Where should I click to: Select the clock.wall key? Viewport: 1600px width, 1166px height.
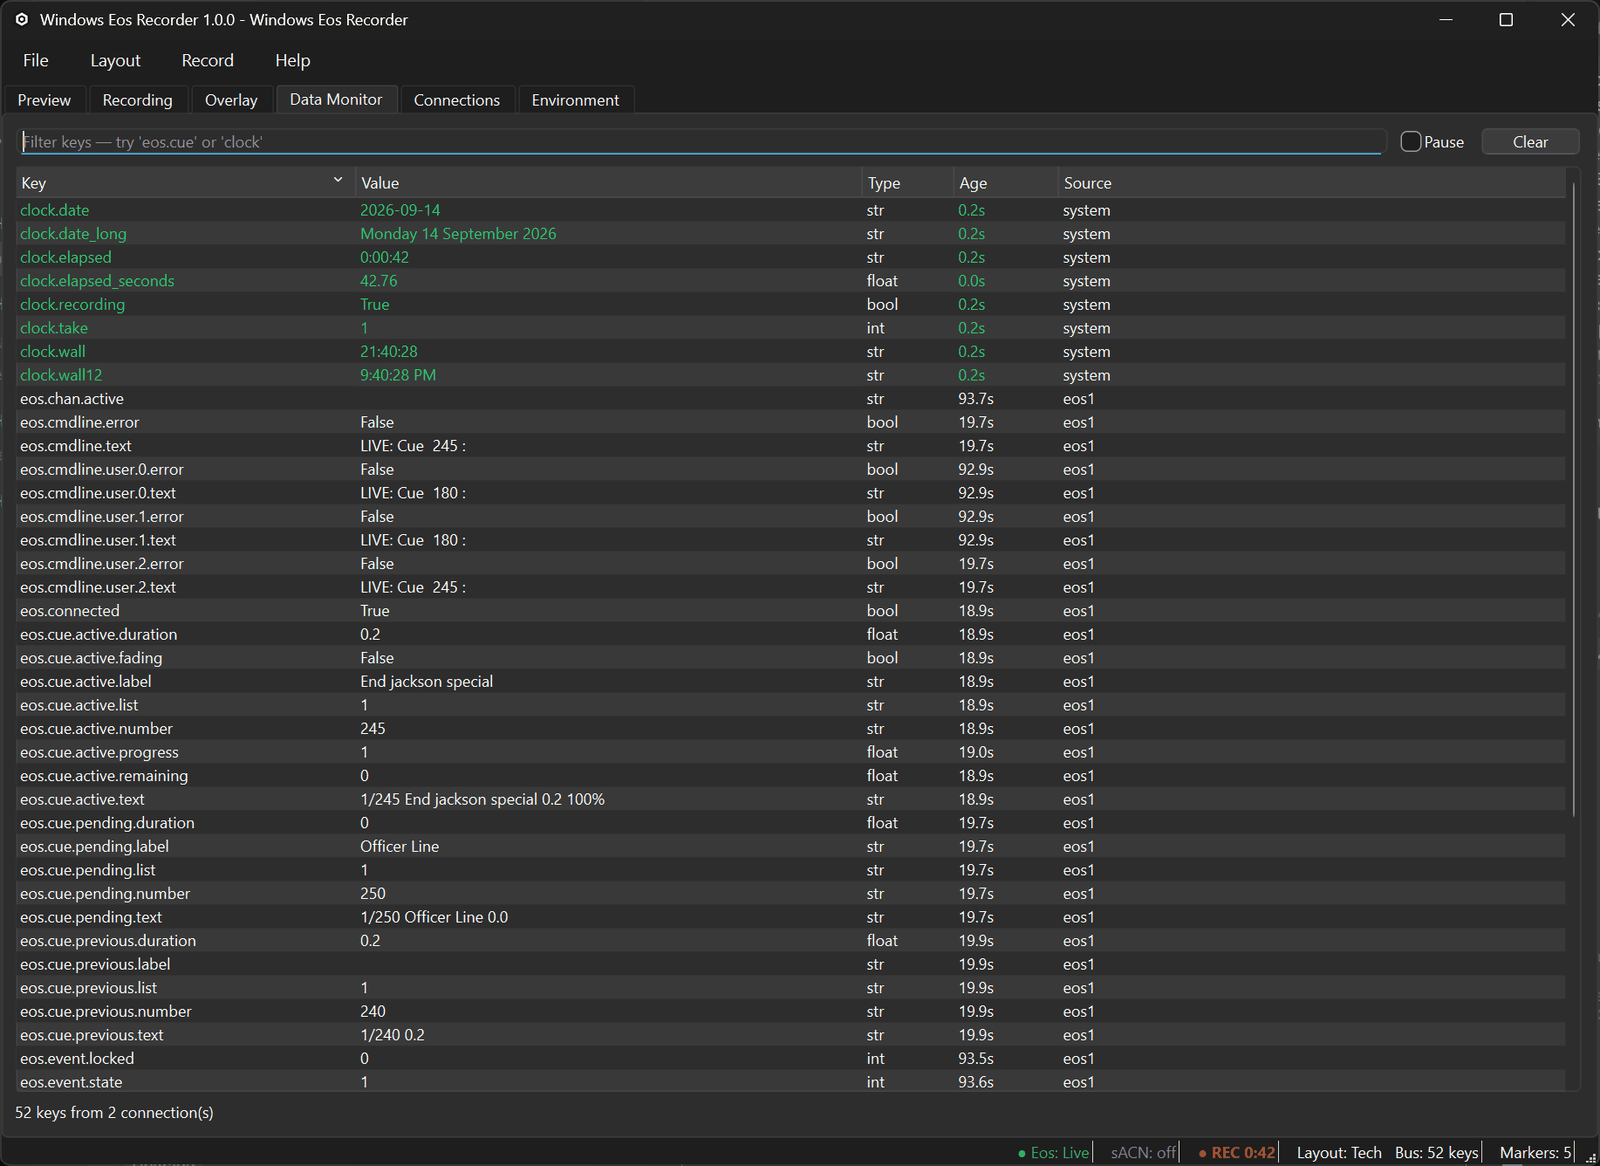tap(53, 352)
